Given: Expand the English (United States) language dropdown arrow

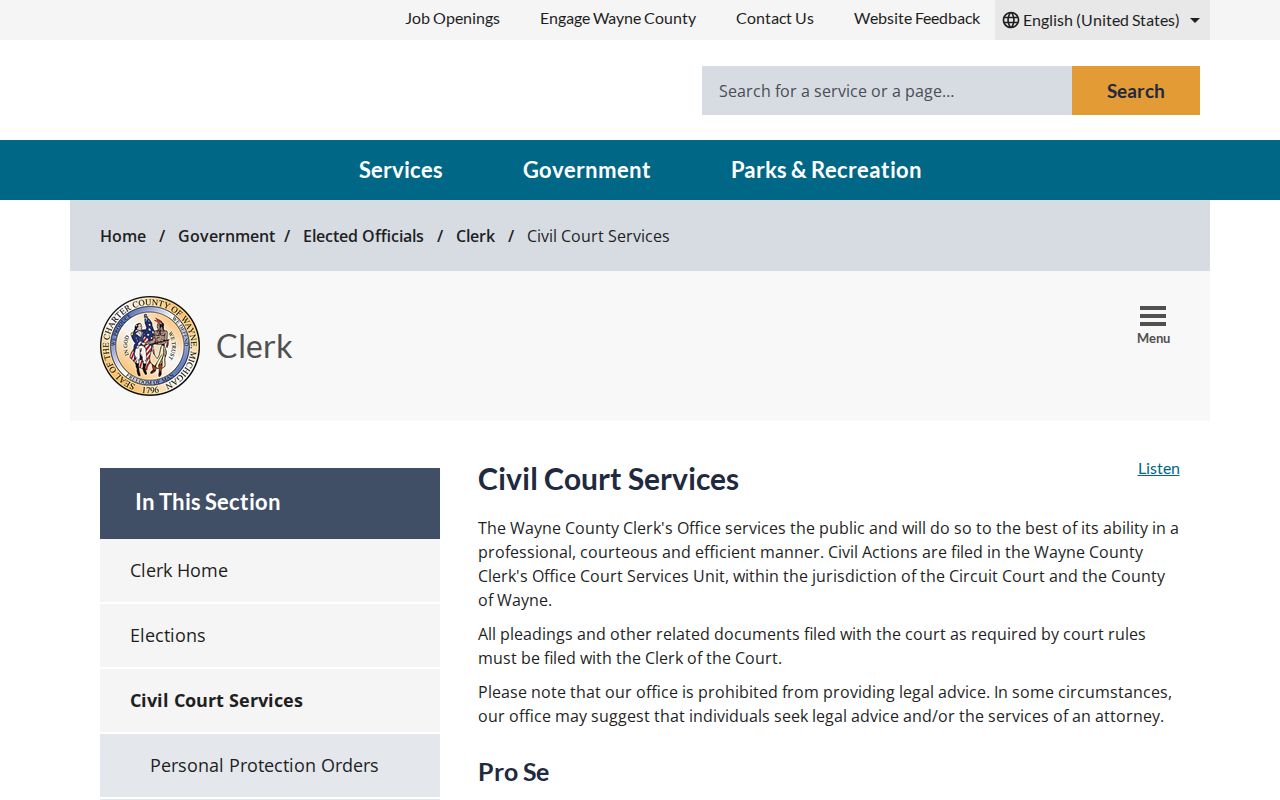Looking at the screenshot, I should tap(1195, 20).
